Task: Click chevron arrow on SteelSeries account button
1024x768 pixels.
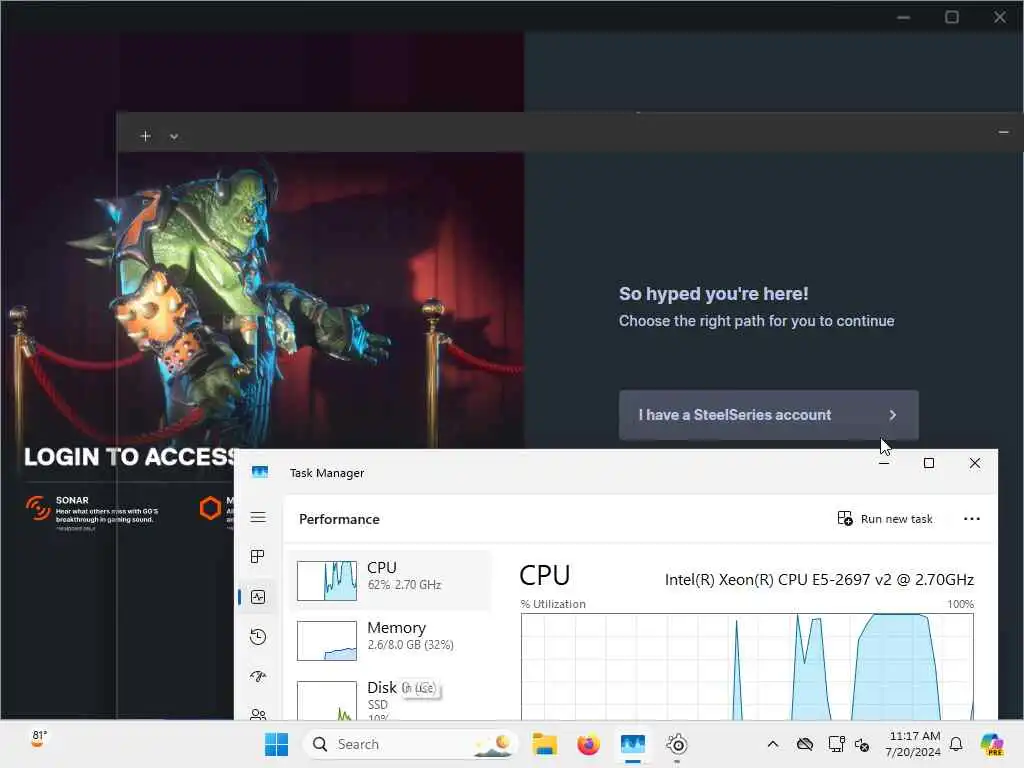Action: (893, 415)
